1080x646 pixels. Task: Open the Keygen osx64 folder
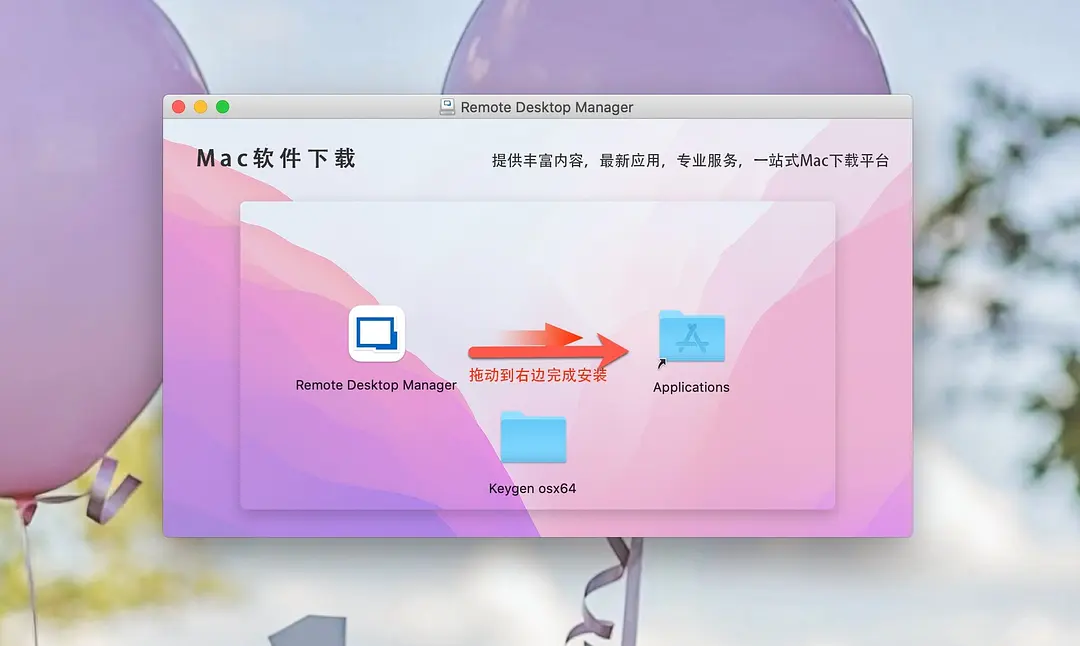(533, 437)
